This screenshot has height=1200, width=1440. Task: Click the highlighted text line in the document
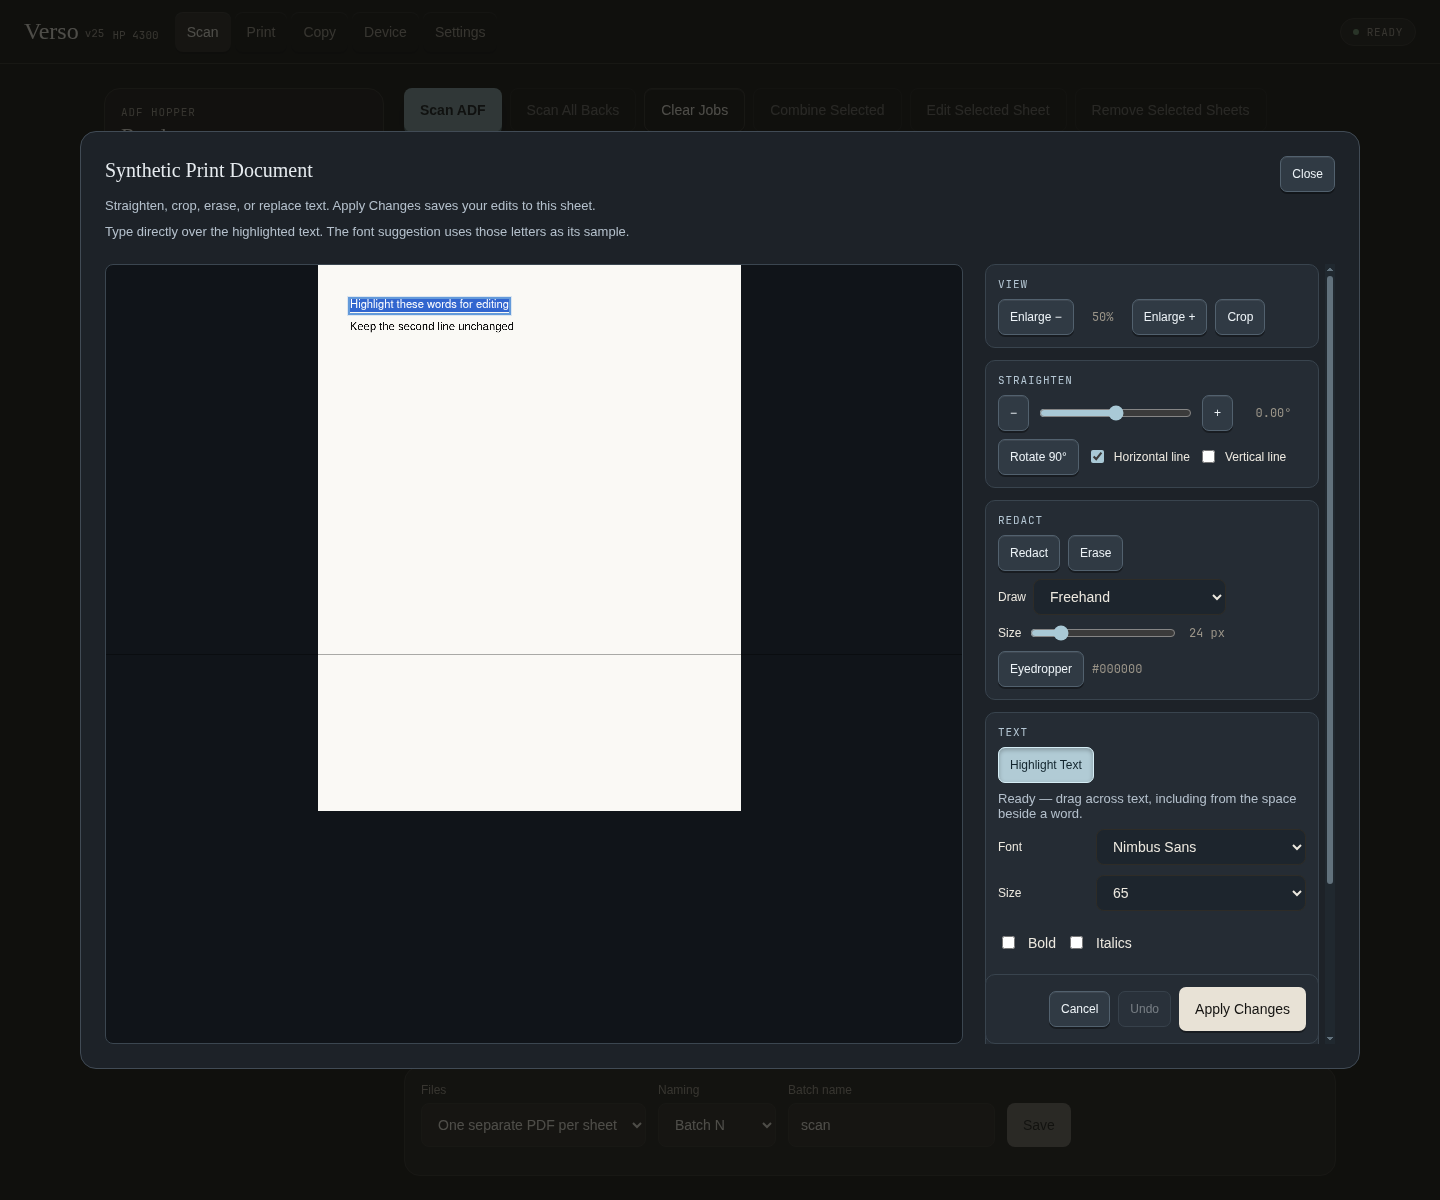tap(429, 305)
